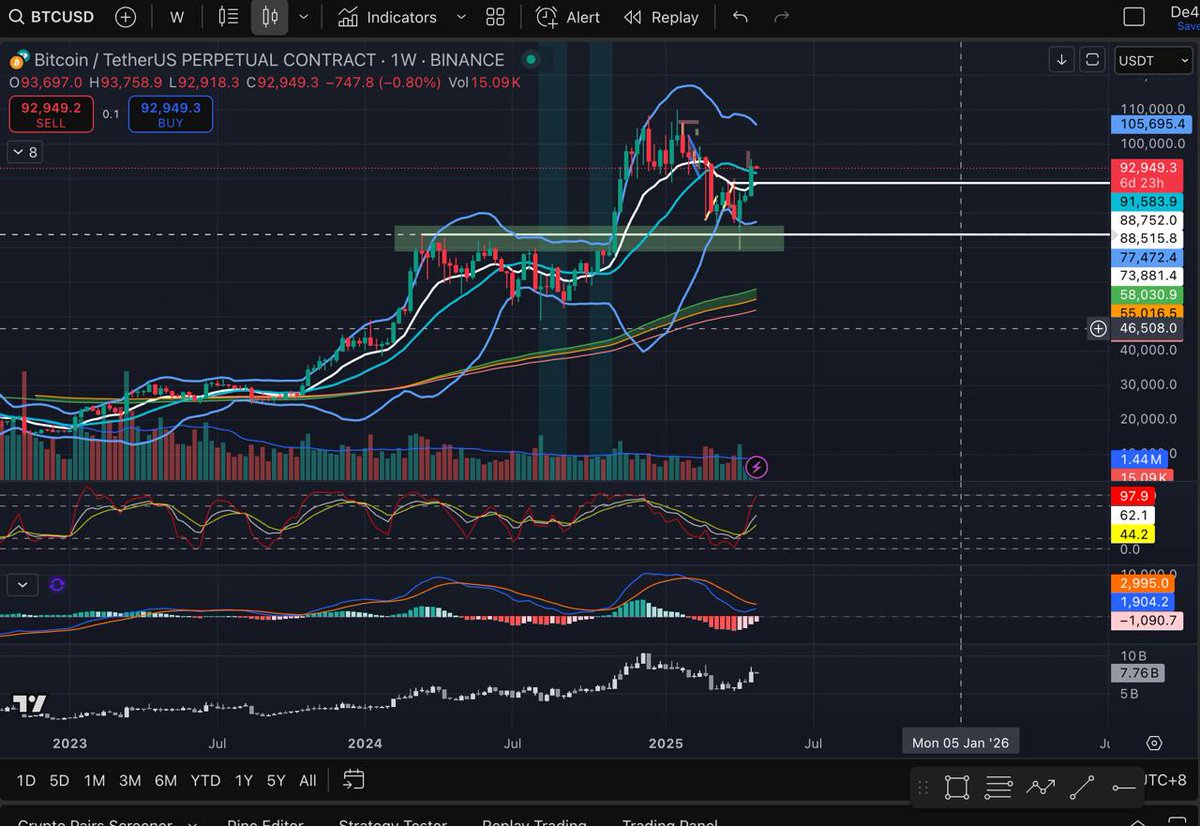Select the 3M time range
The image size is (1200, 826).
click(129, 780)
